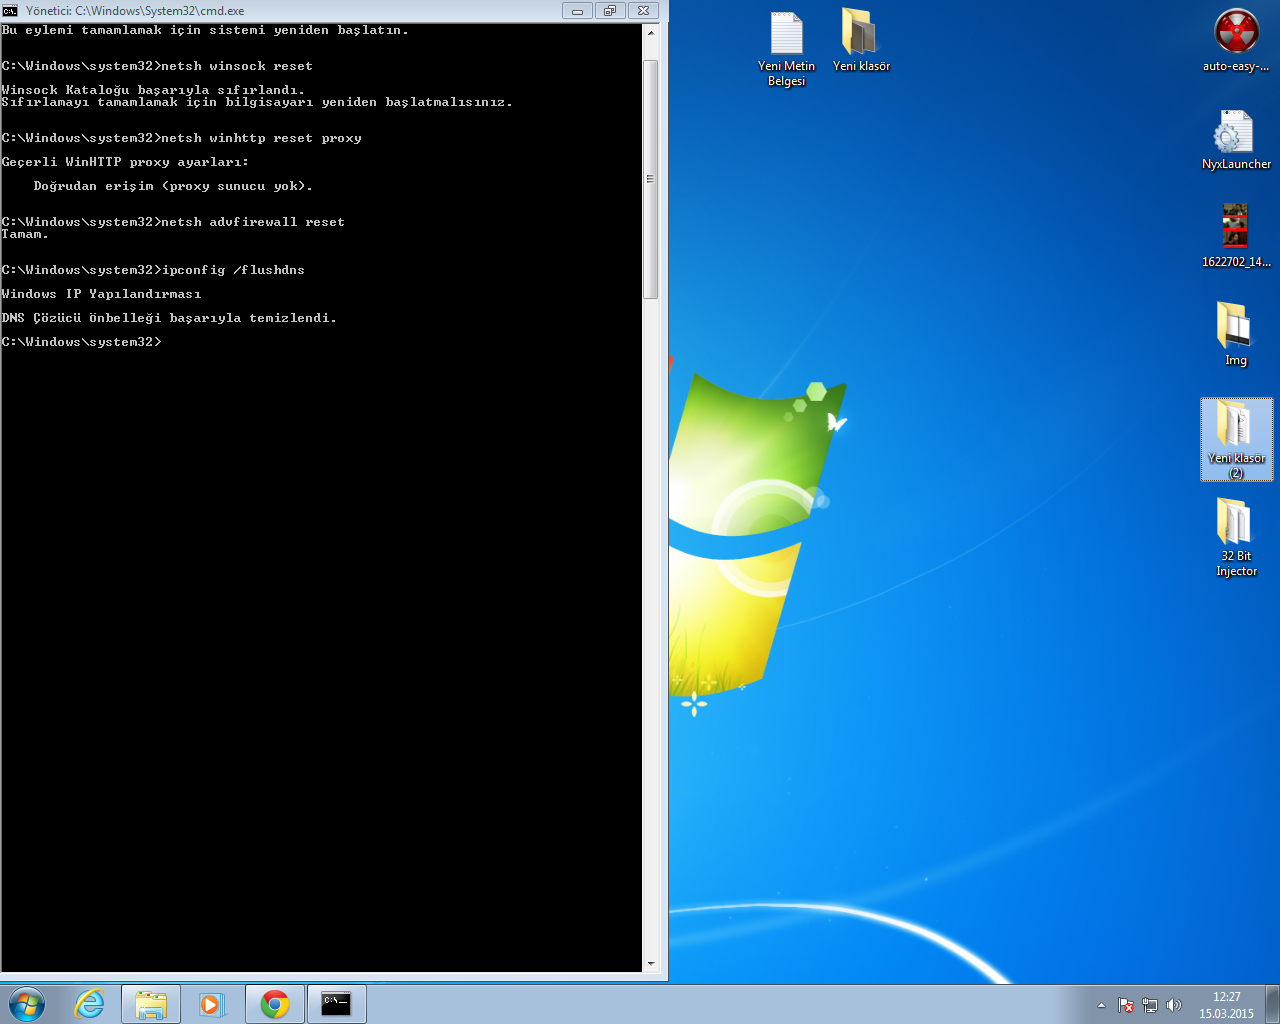
Task: Select the Img folder on the desktop
Action: pos(1236,335)
